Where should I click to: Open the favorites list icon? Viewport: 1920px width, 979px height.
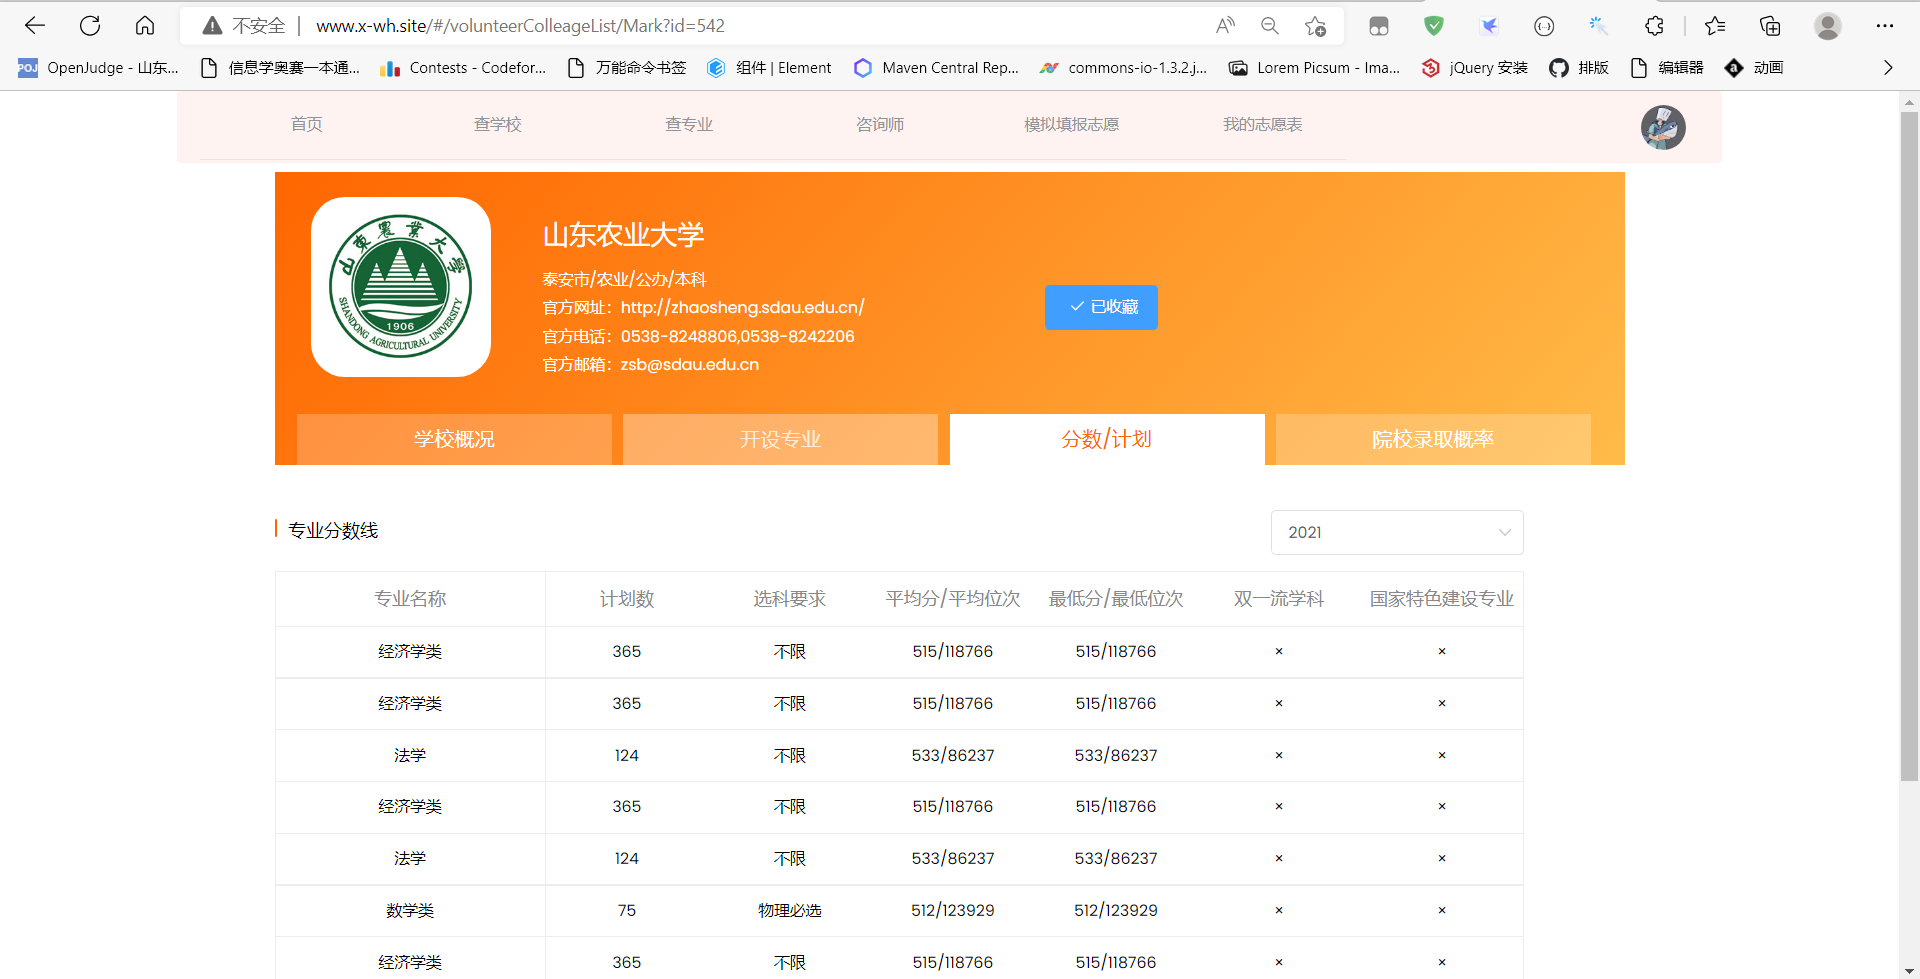pyautogui.click(x=1715, y=26)
